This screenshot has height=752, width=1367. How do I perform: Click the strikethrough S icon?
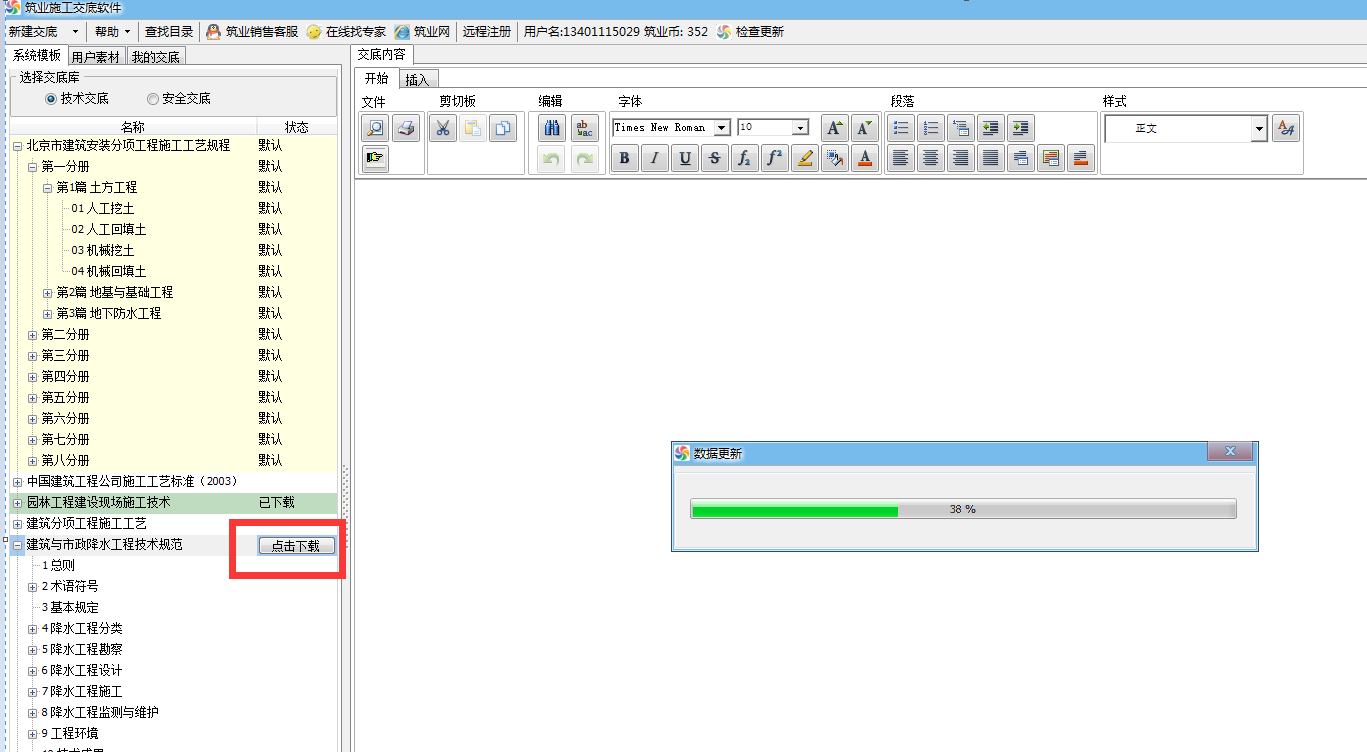coord(714,158)
